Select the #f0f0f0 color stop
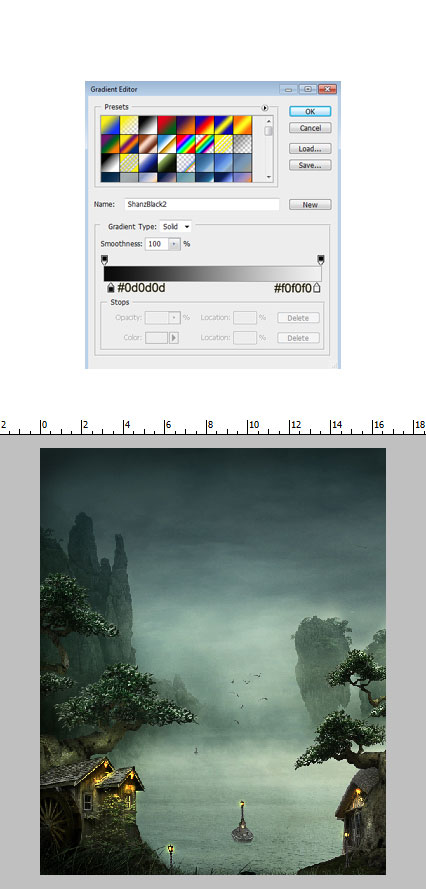Screen dimensions: 426x889 (x=317, y=288)
